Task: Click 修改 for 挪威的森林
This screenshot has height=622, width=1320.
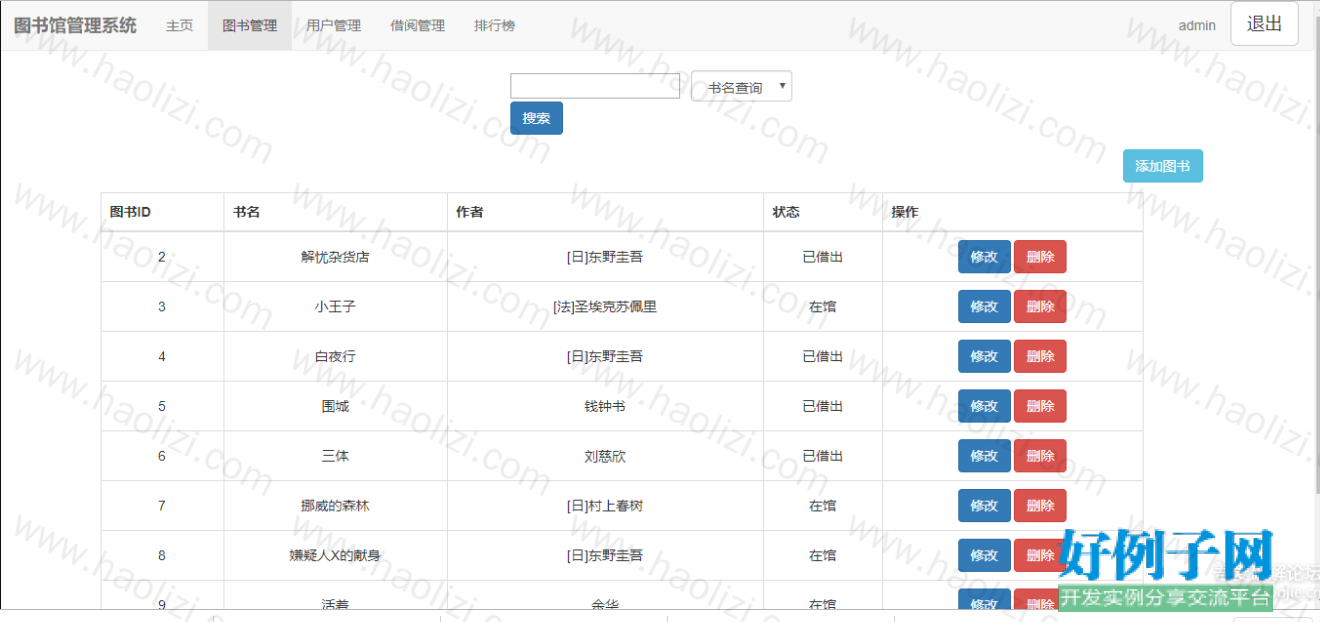Action: pyautogui.click(x=984, y=506)
